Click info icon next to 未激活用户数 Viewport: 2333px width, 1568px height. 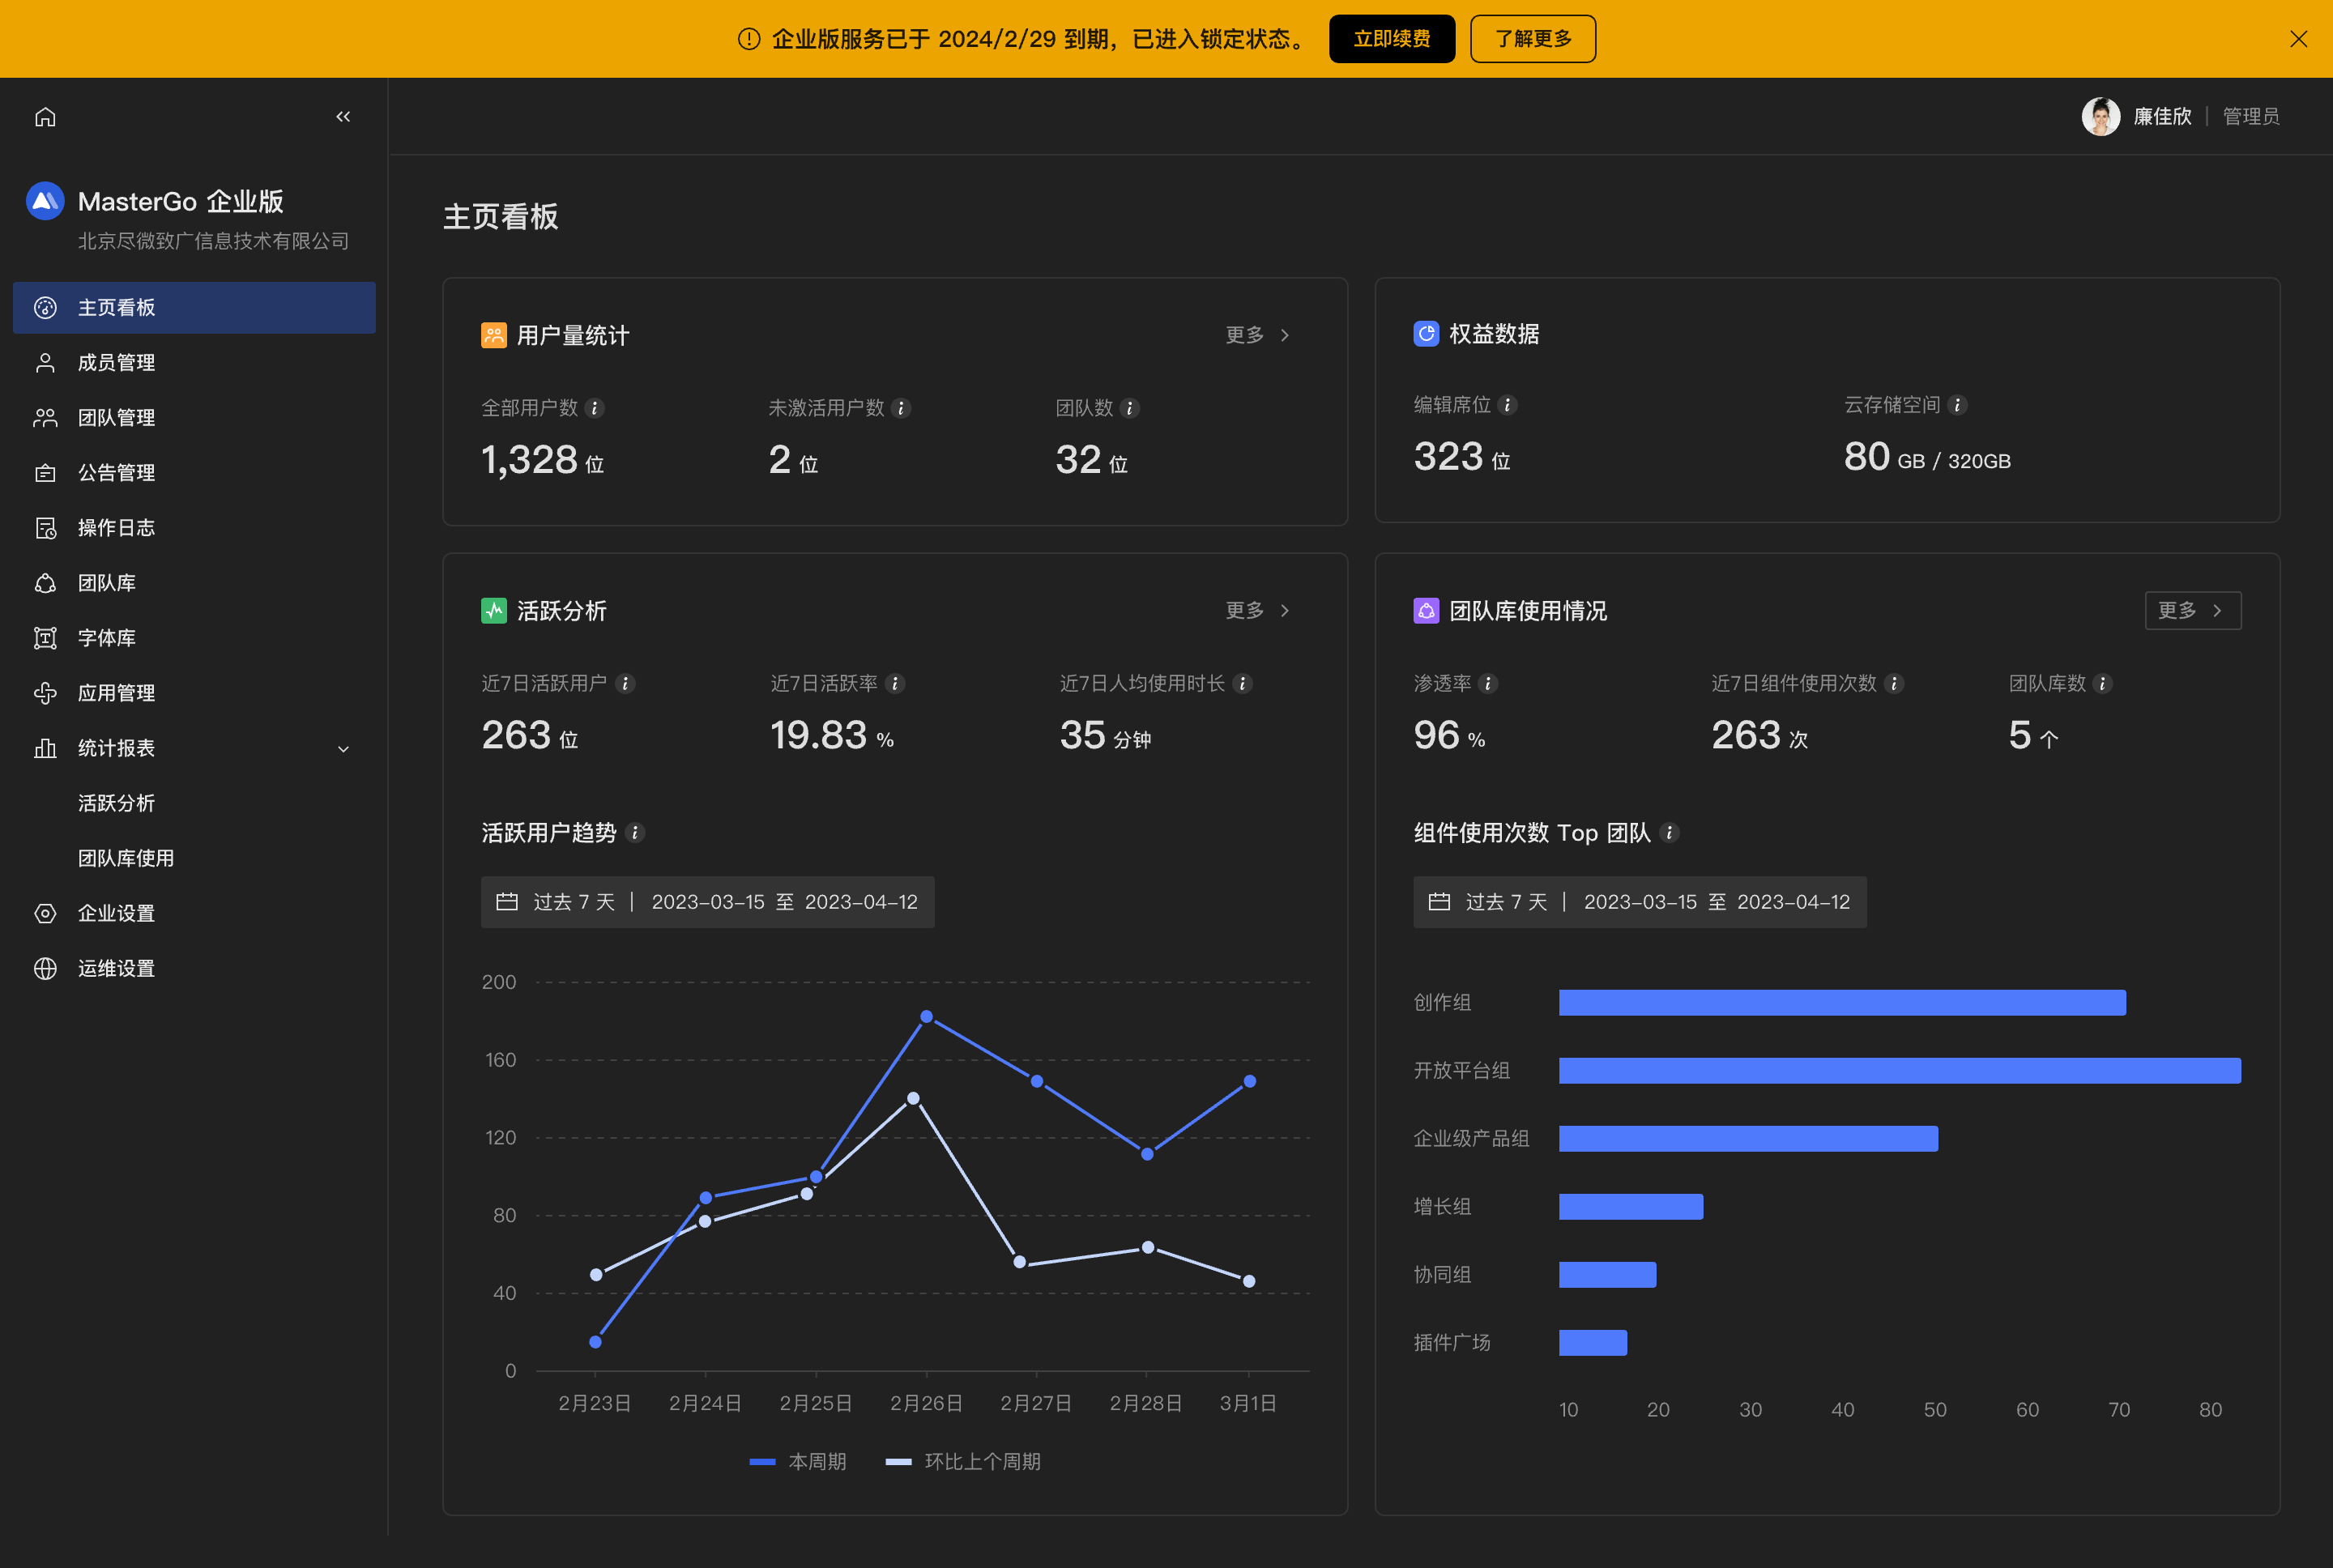[x=901, y=408]
